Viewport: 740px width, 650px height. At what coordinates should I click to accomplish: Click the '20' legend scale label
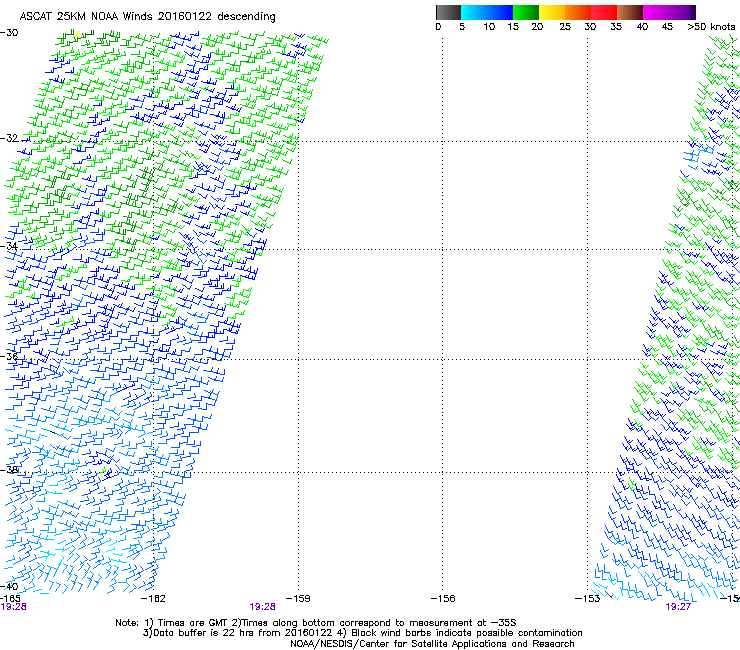point(537,27)
